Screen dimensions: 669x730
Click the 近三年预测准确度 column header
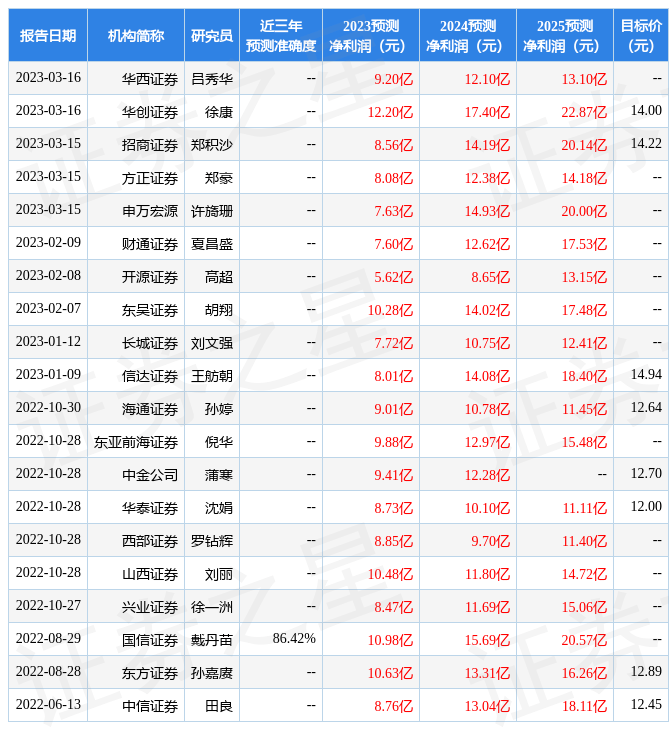pyautogui.click(x=281, y=36)
